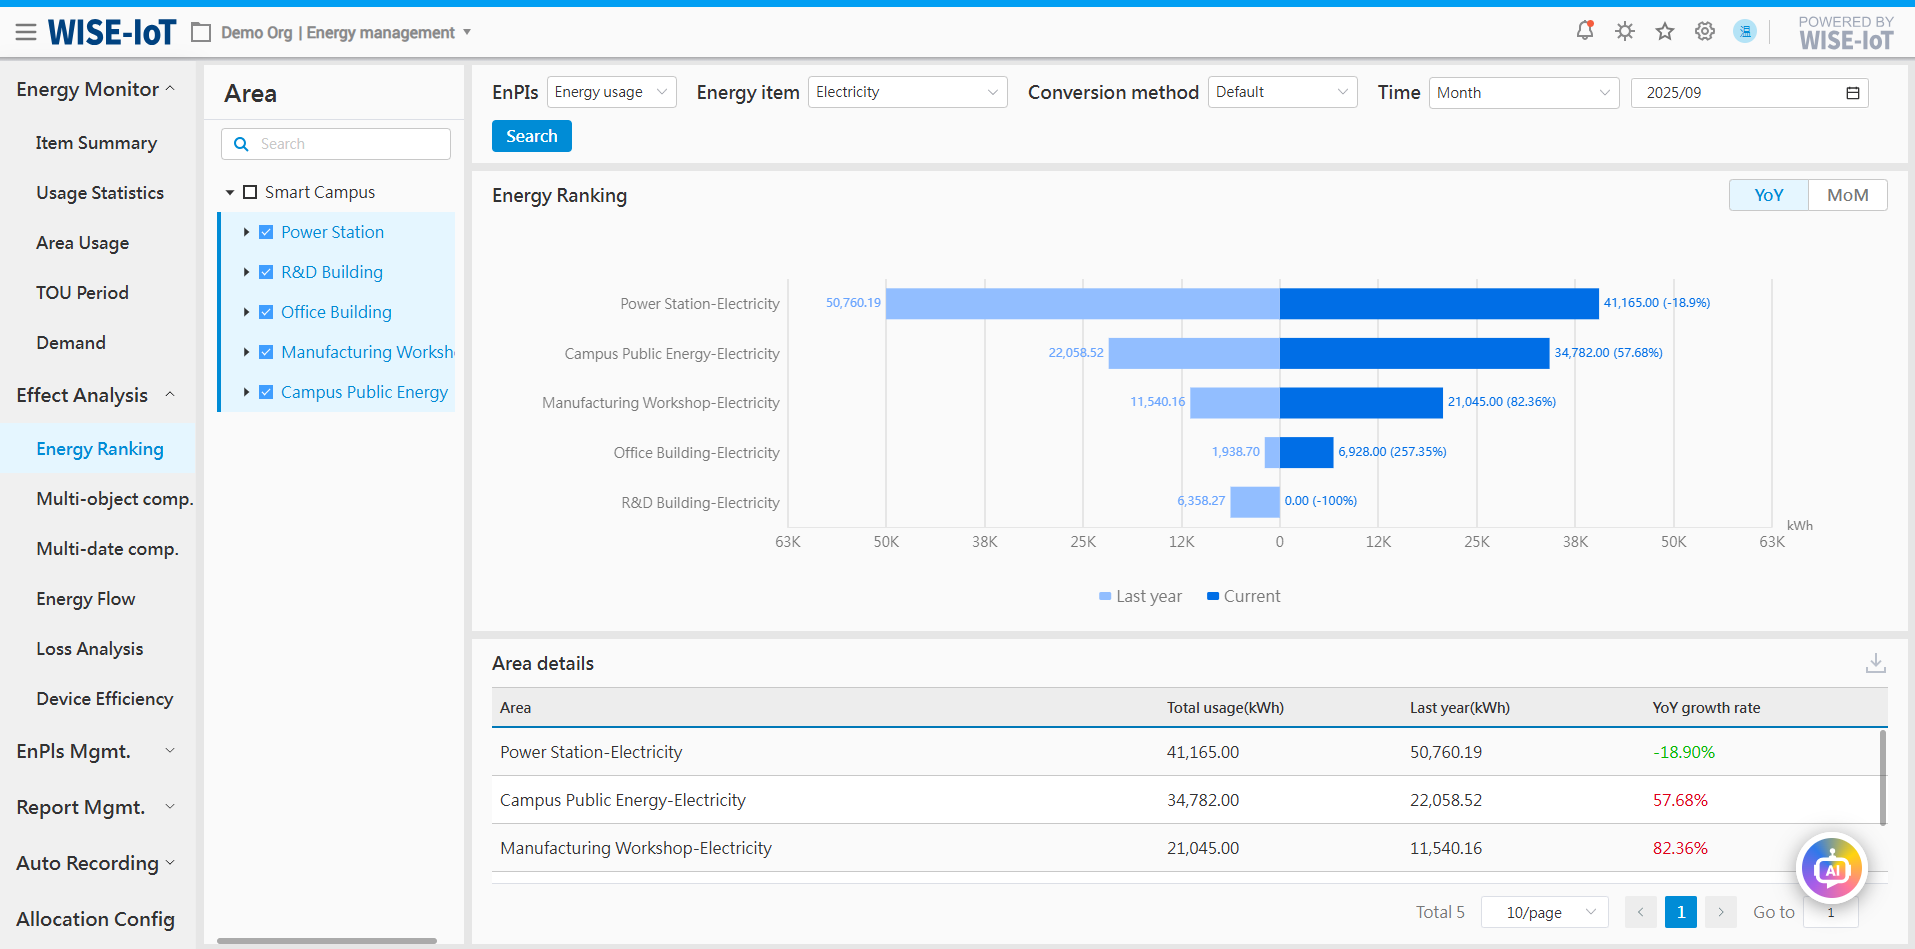Download the Area details table
Viewport: 1915px width, 949px height.
(x=1876, y=663)
